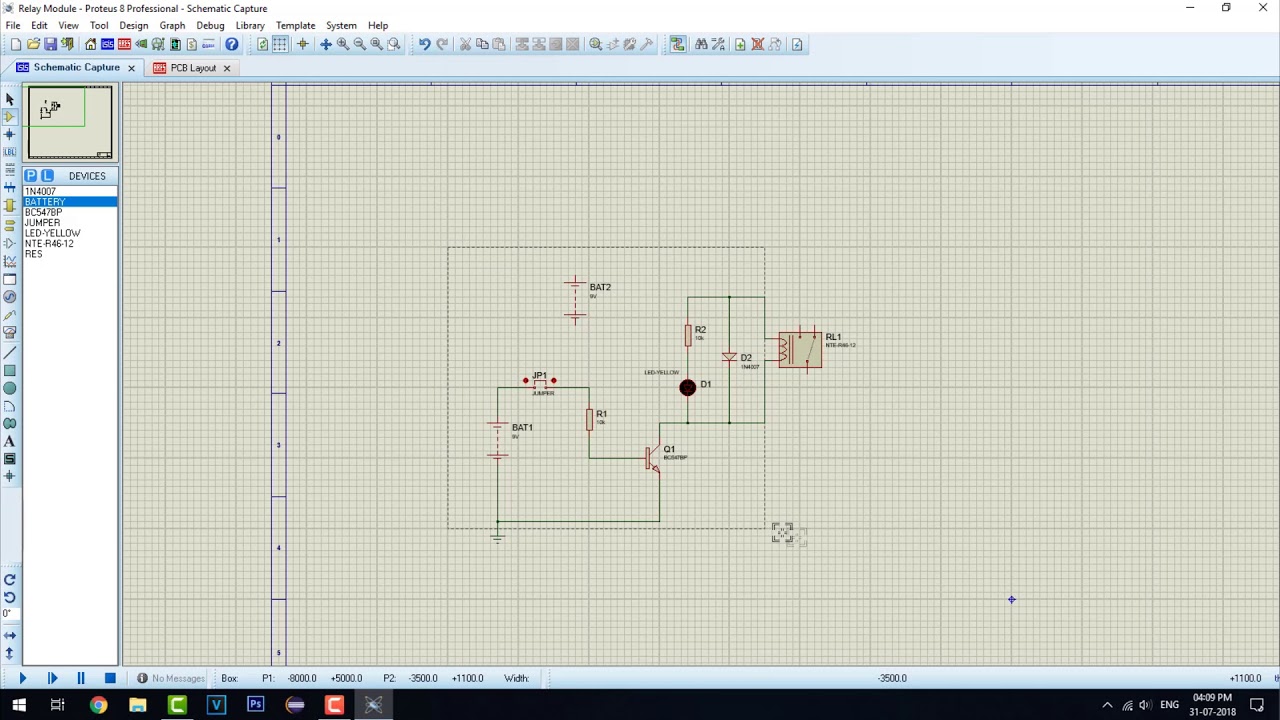Choose Wire Label Mode LBL tool

(10, 152)
